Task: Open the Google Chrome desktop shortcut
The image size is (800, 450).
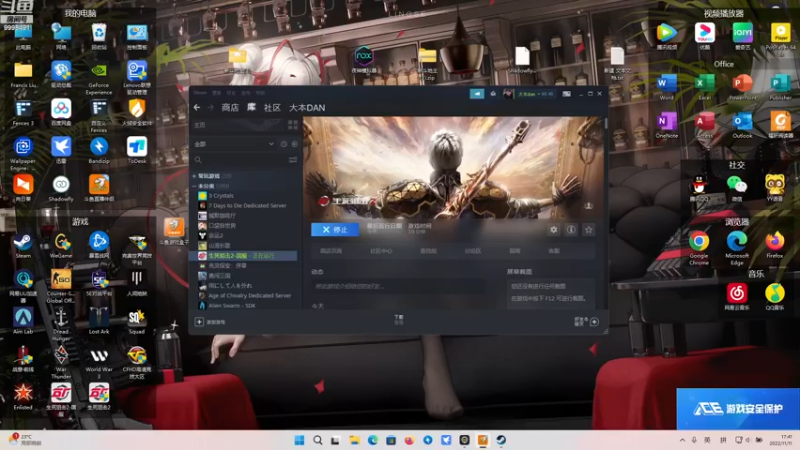Action: 698,248
